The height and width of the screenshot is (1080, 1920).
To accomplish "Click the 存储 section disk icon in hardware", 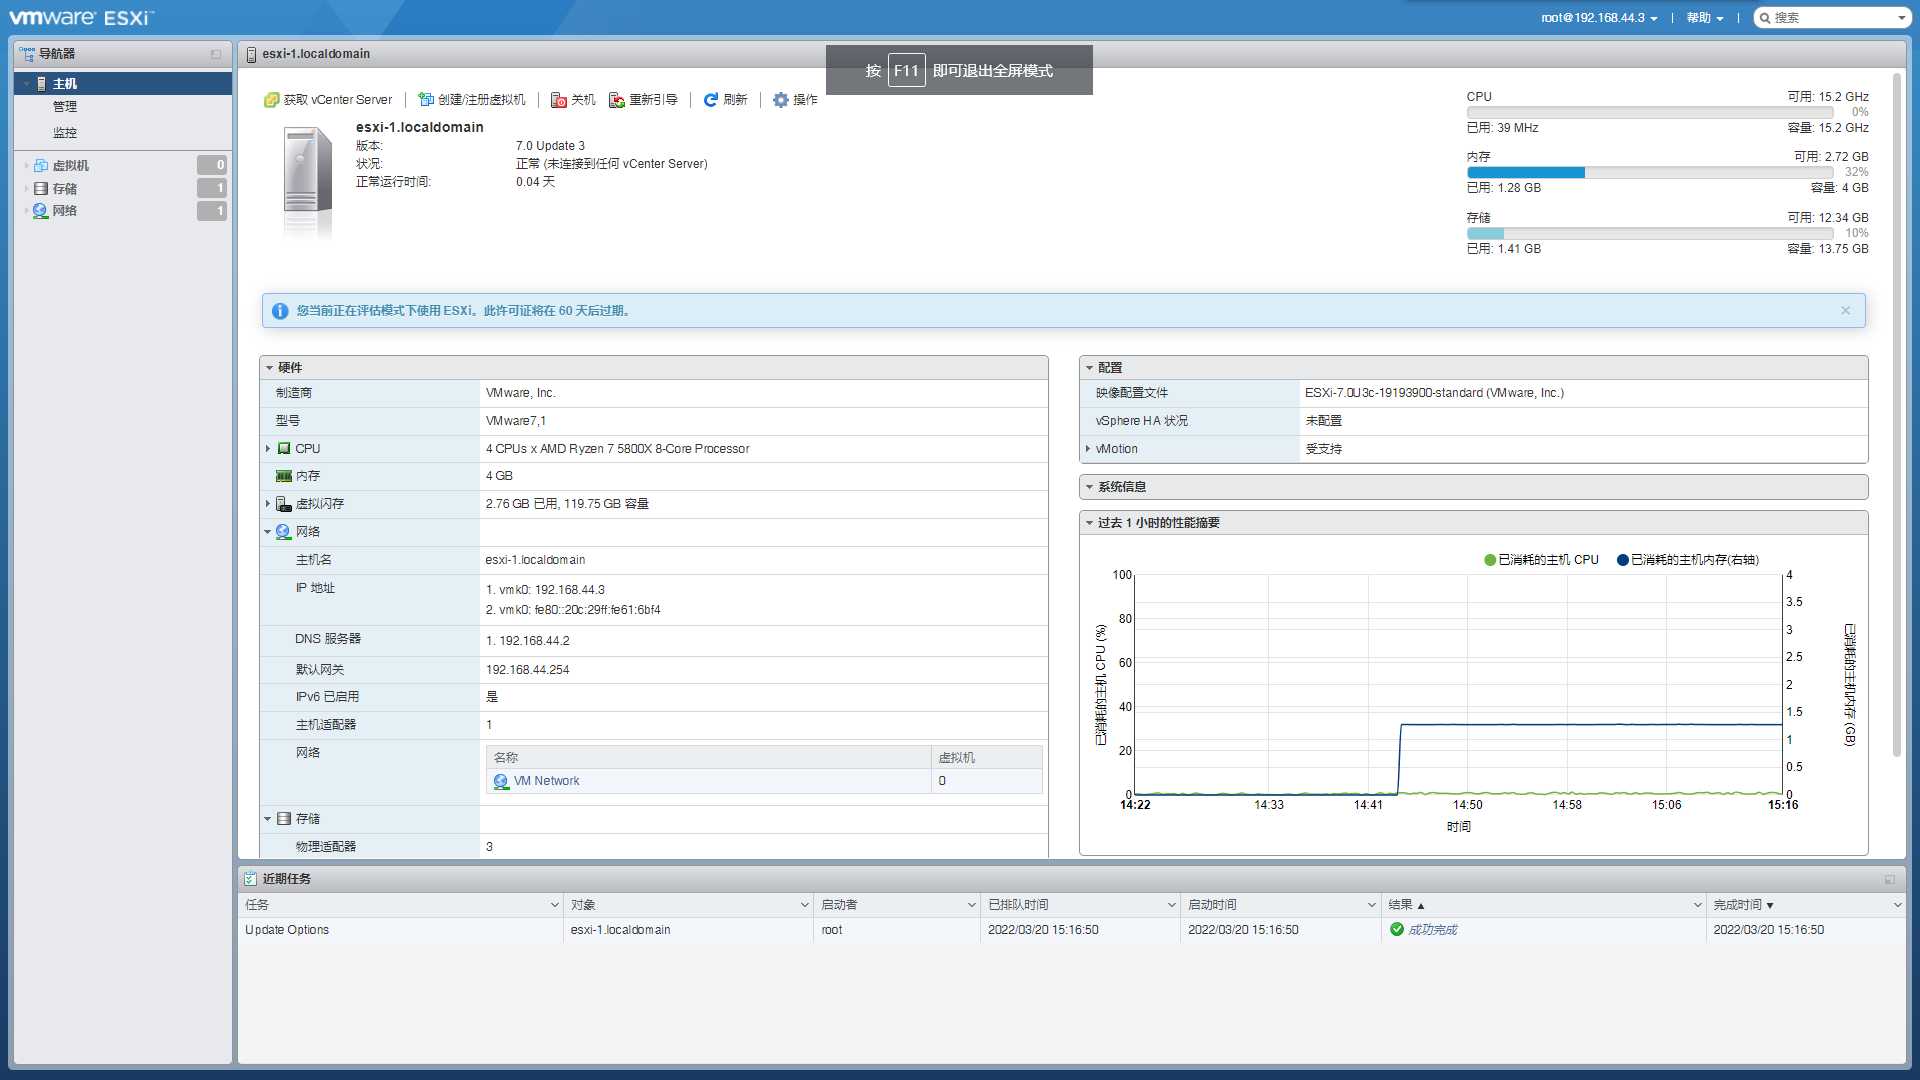I will [x=284, y=819].
